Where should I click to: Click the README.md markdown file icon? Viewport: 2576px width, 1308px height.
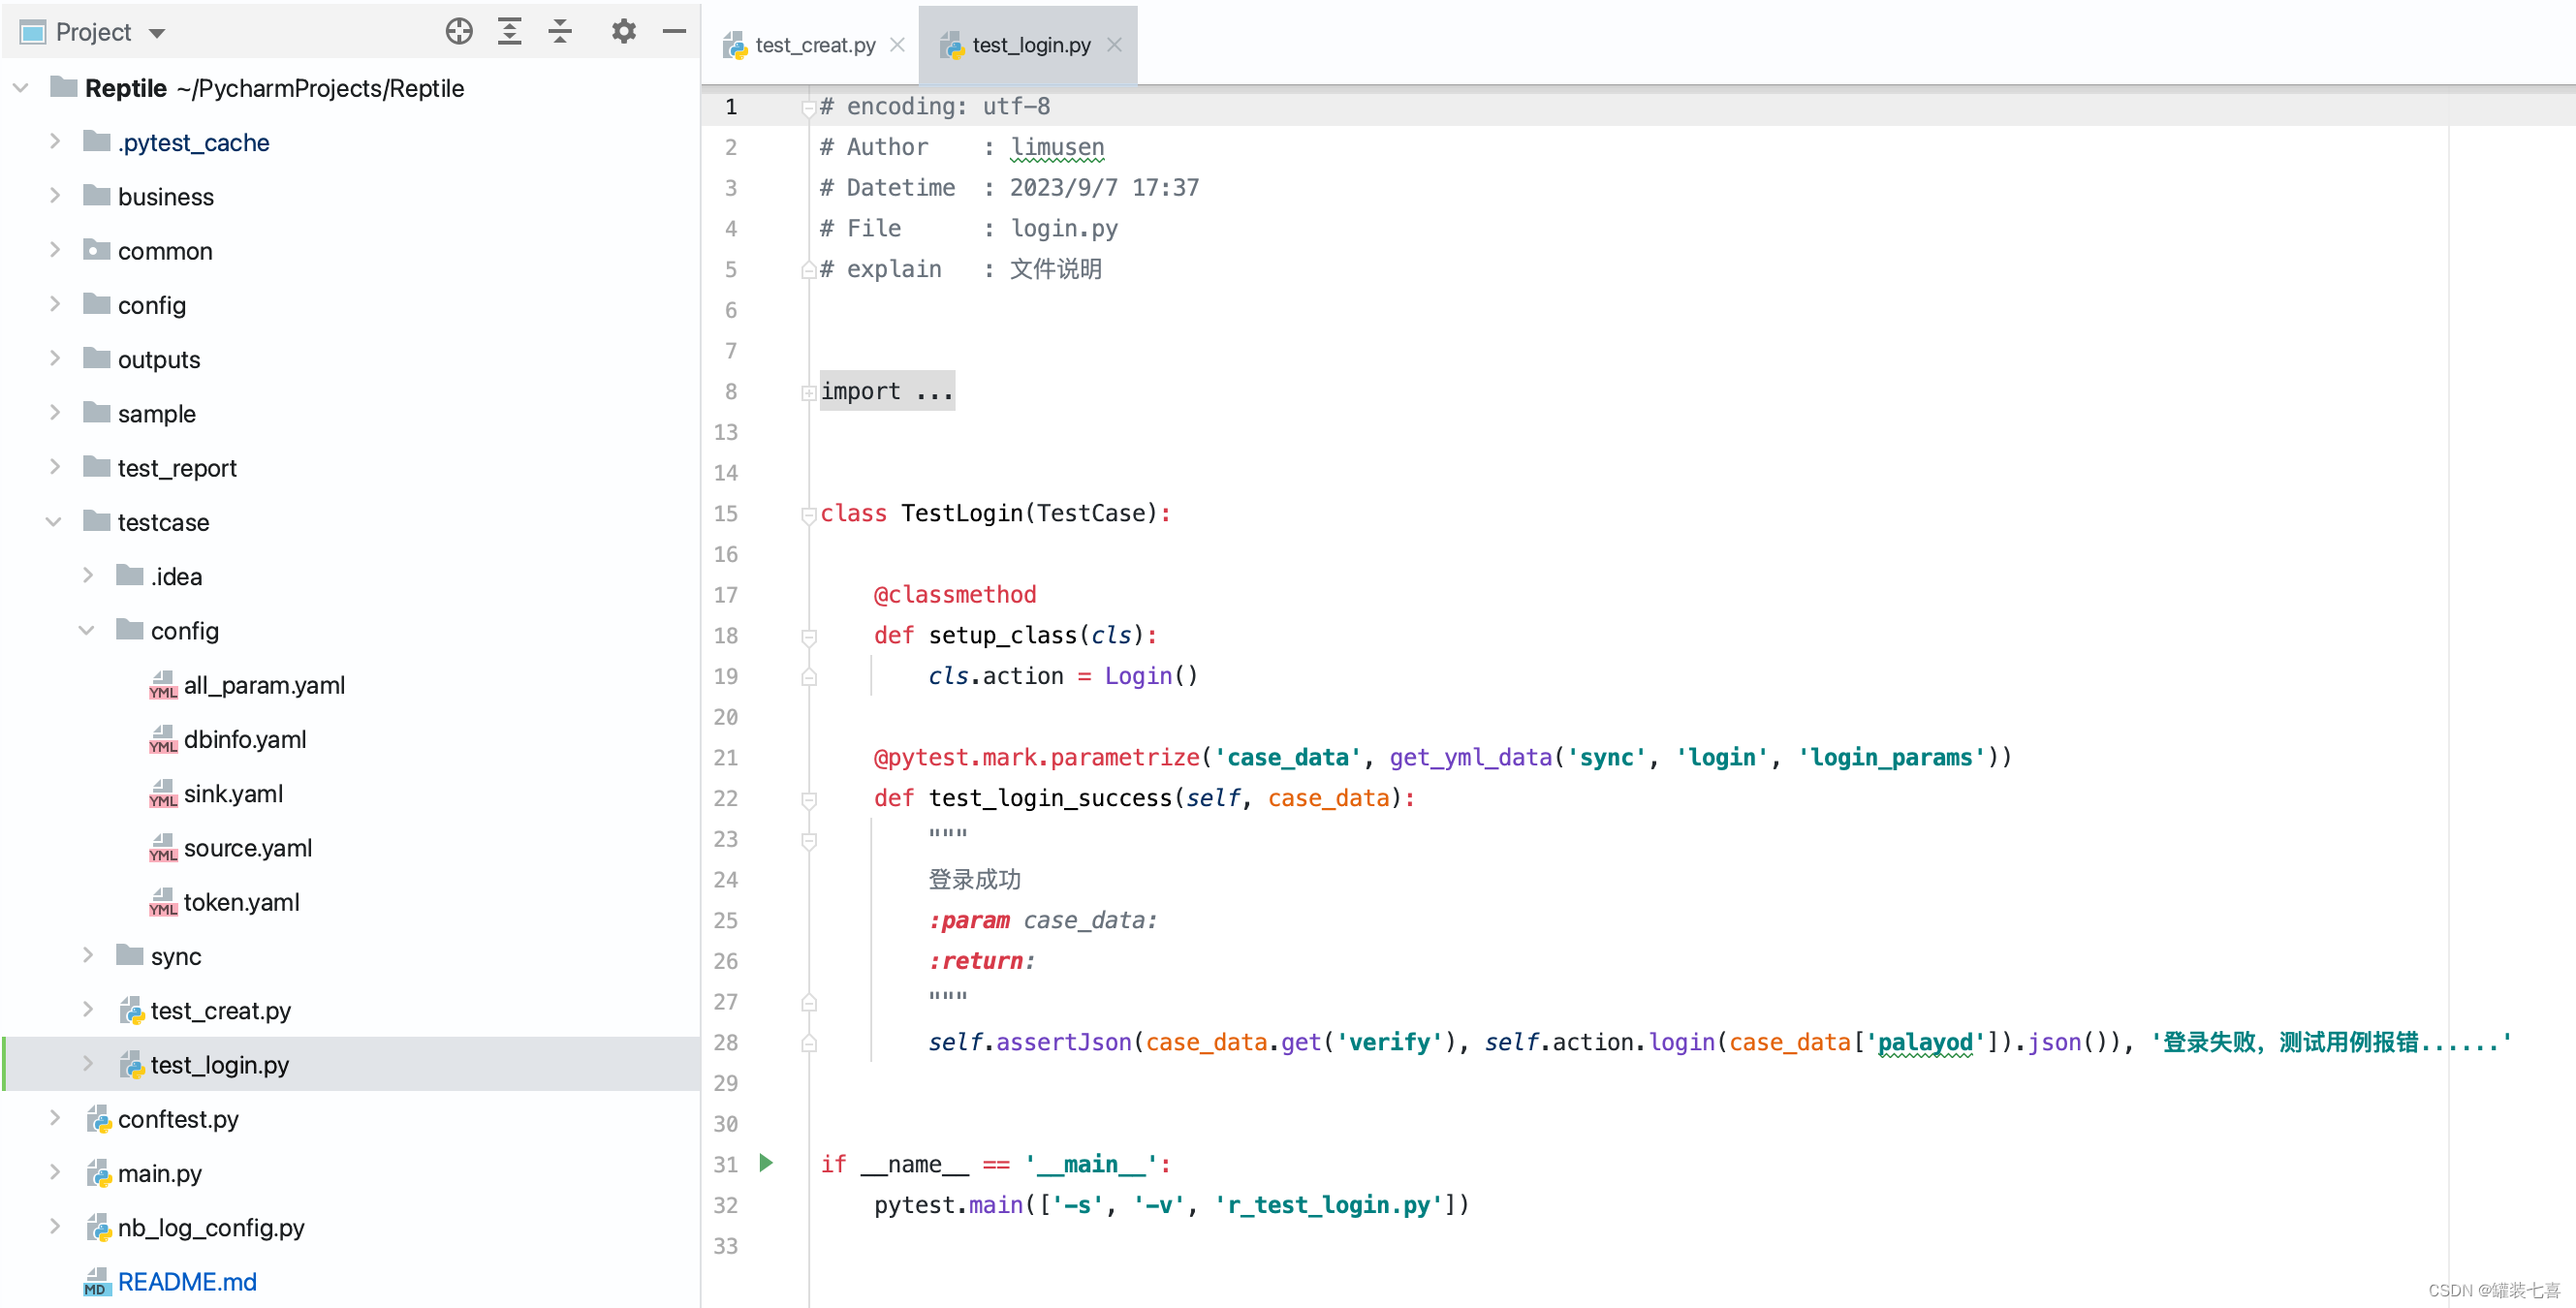coord(97,1282)
